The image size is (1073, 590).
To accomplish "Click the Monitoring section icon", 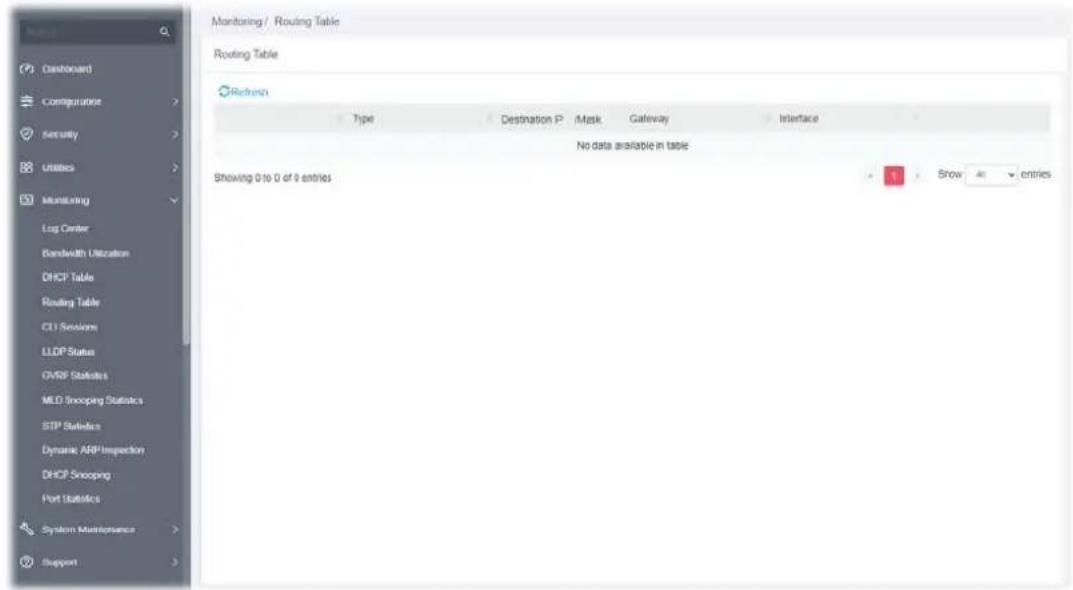I will click(x=27, y=200).
